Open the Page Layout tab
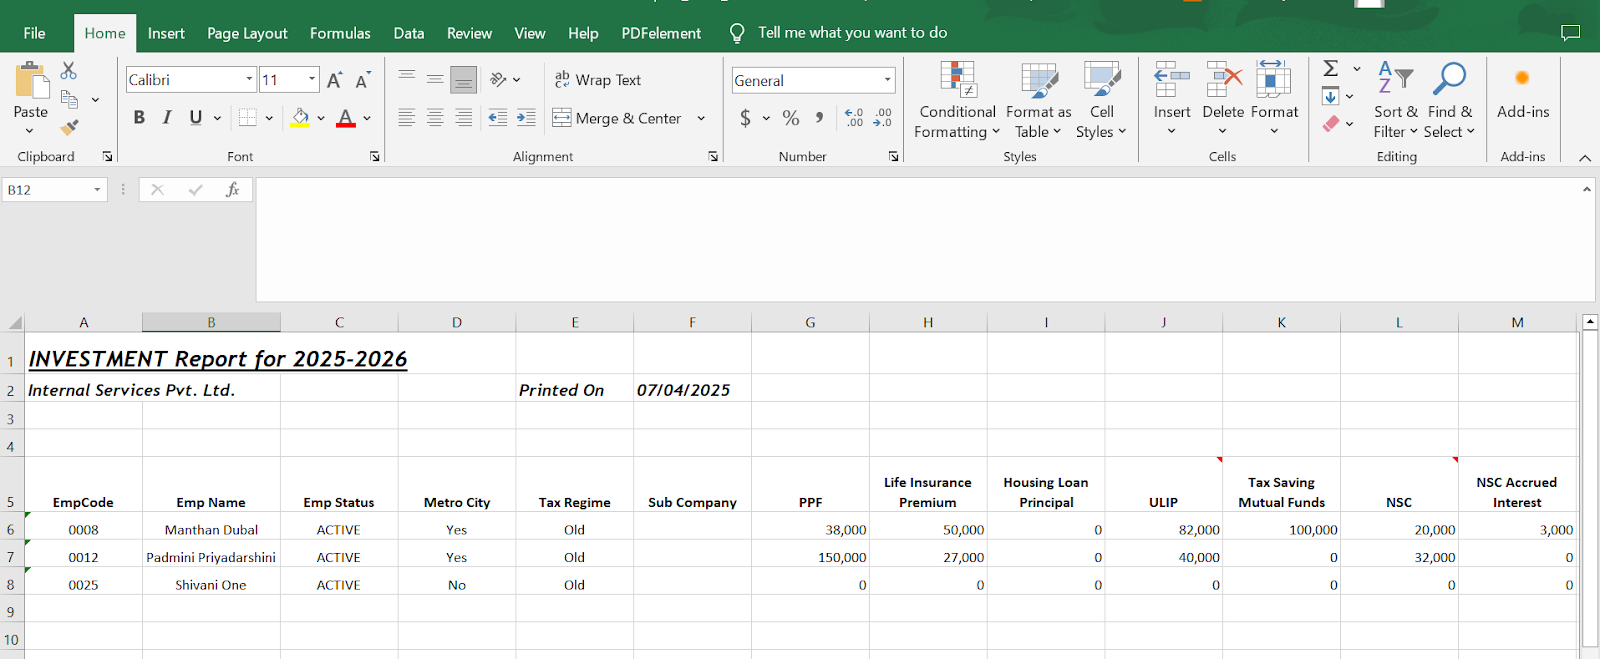 click(x=247, y=33)
